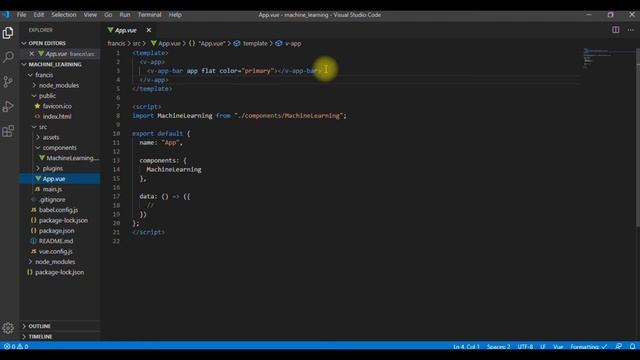Click the errors and warnings status indicator
The image size is (640, 360).
coord(16,347)
